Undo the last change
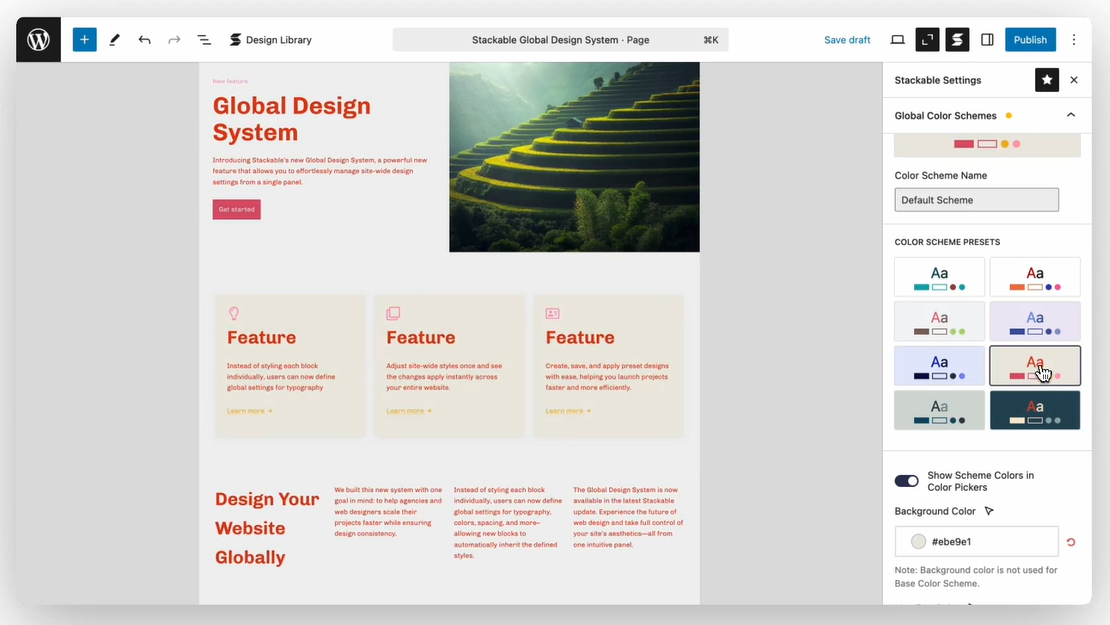The width and height of the screenshot is (1110, 625). pyautogui.click(x=144, y=39)
